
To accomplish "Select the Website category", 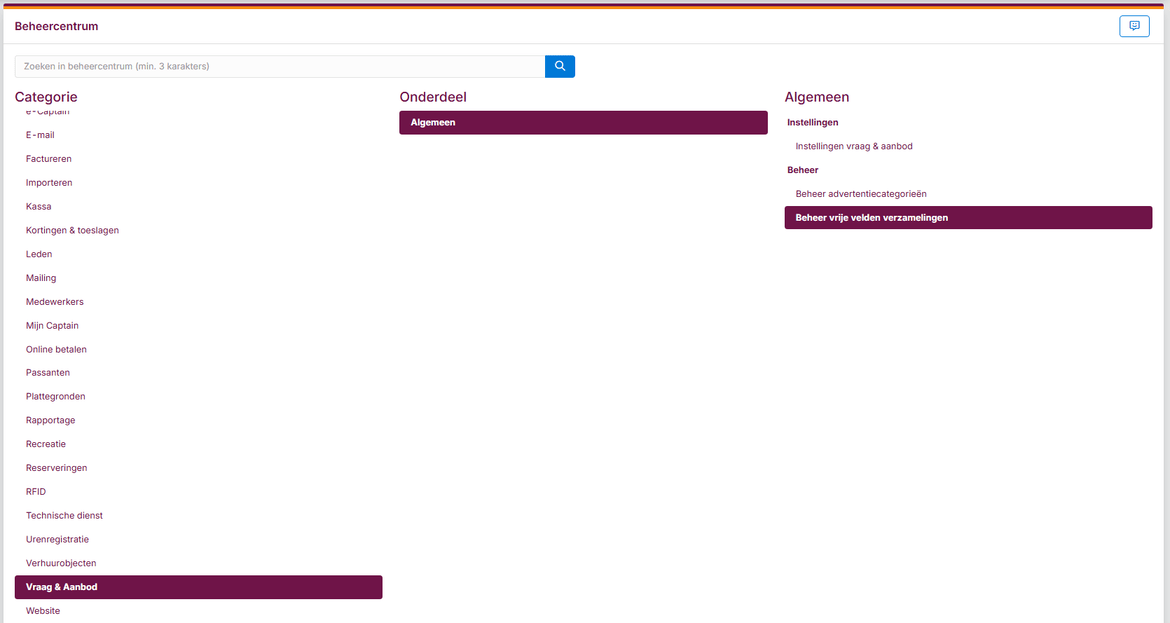I will pos(43,611).
